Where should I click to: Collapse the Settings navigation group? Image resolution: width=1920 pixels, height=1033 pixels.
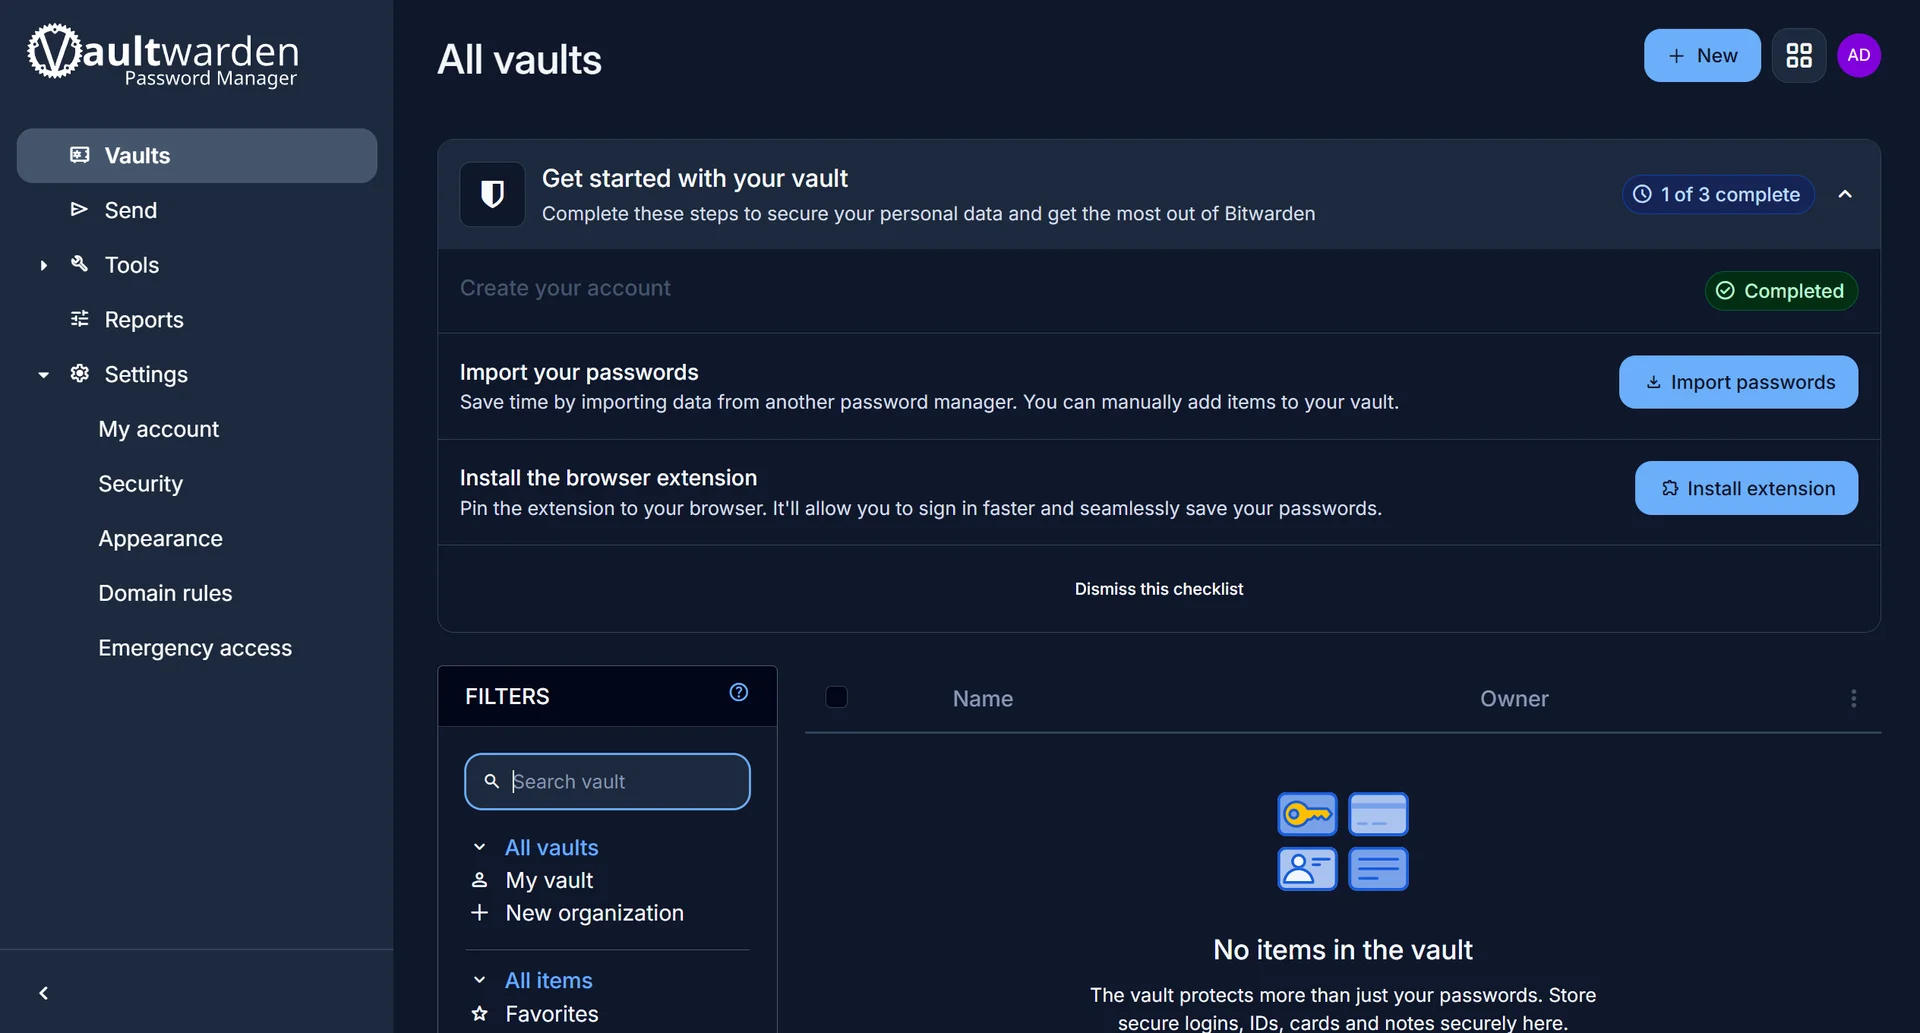(x=43, y=375)
